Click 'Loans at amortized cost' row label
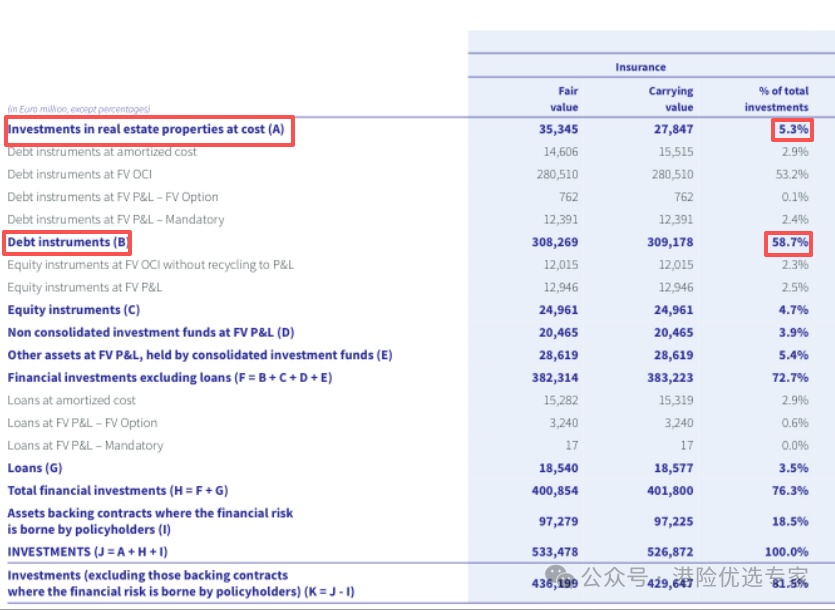The image size is (835, 610). point(71,400)
